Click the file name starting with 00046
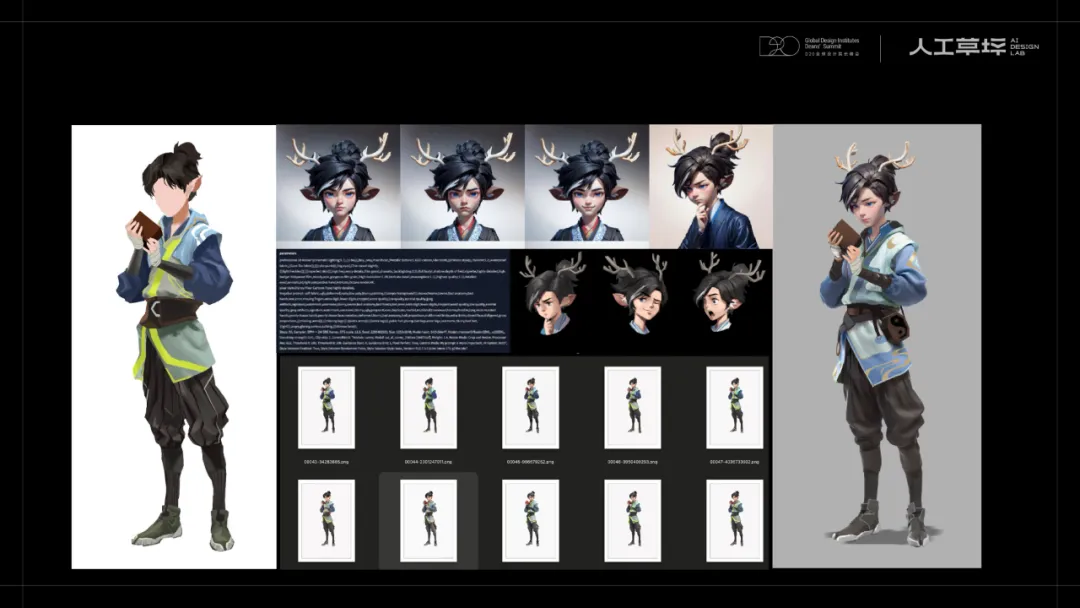 [x=632, y=462]
